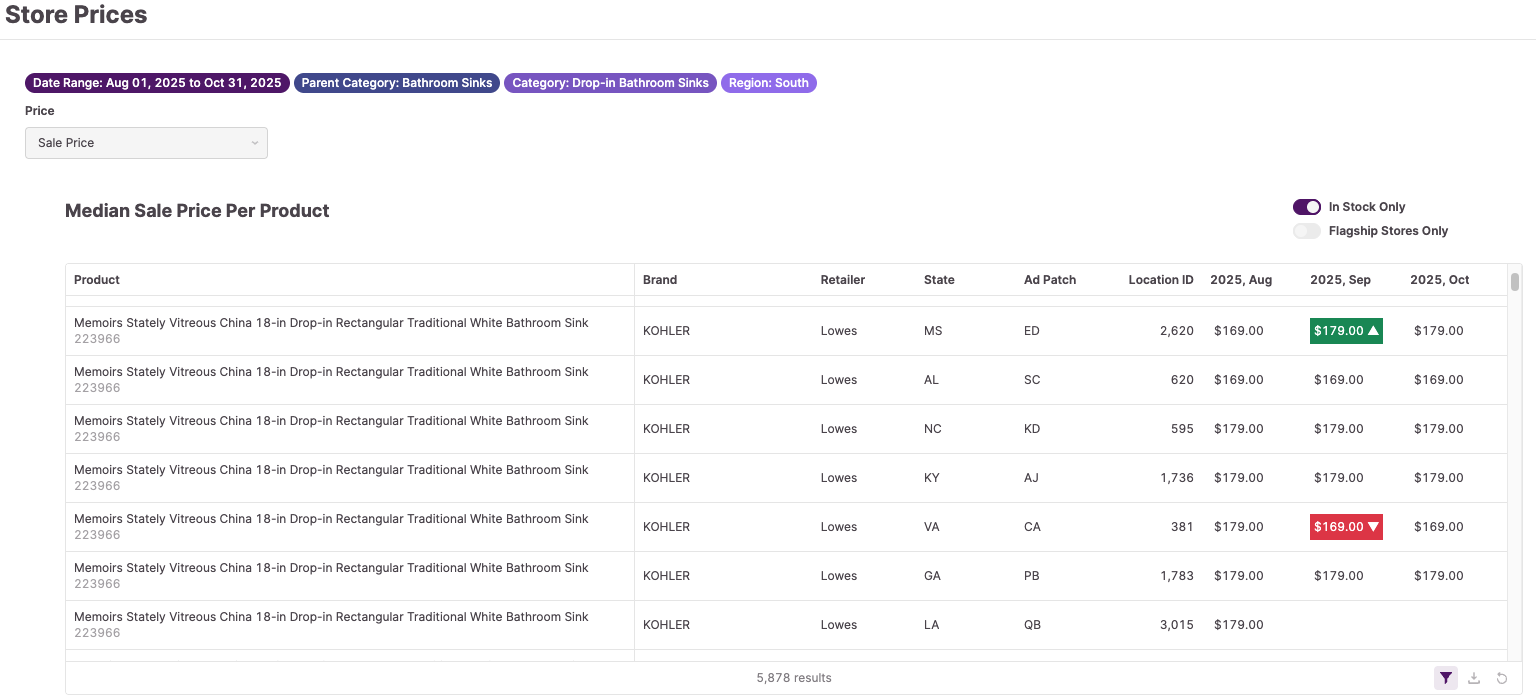
Task: Click the Parent Category: Bathroom Sinks chip
Action: 397,83
